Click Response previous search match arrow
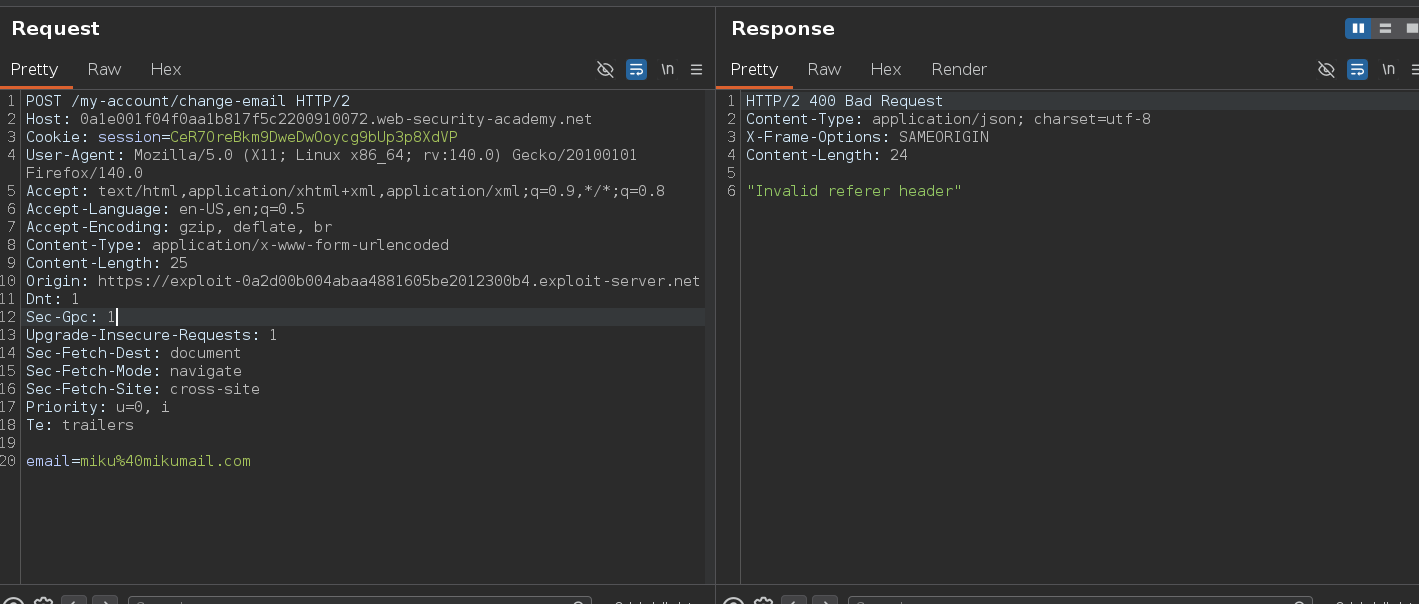The image size is (1419, 604). click(794, 601)
